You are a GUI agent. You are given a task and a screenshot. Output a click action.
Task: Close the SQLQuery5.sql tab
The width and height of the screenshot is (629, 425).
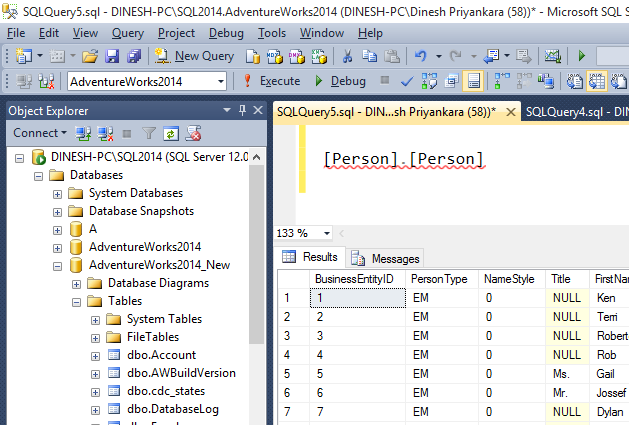click(511, 112)
